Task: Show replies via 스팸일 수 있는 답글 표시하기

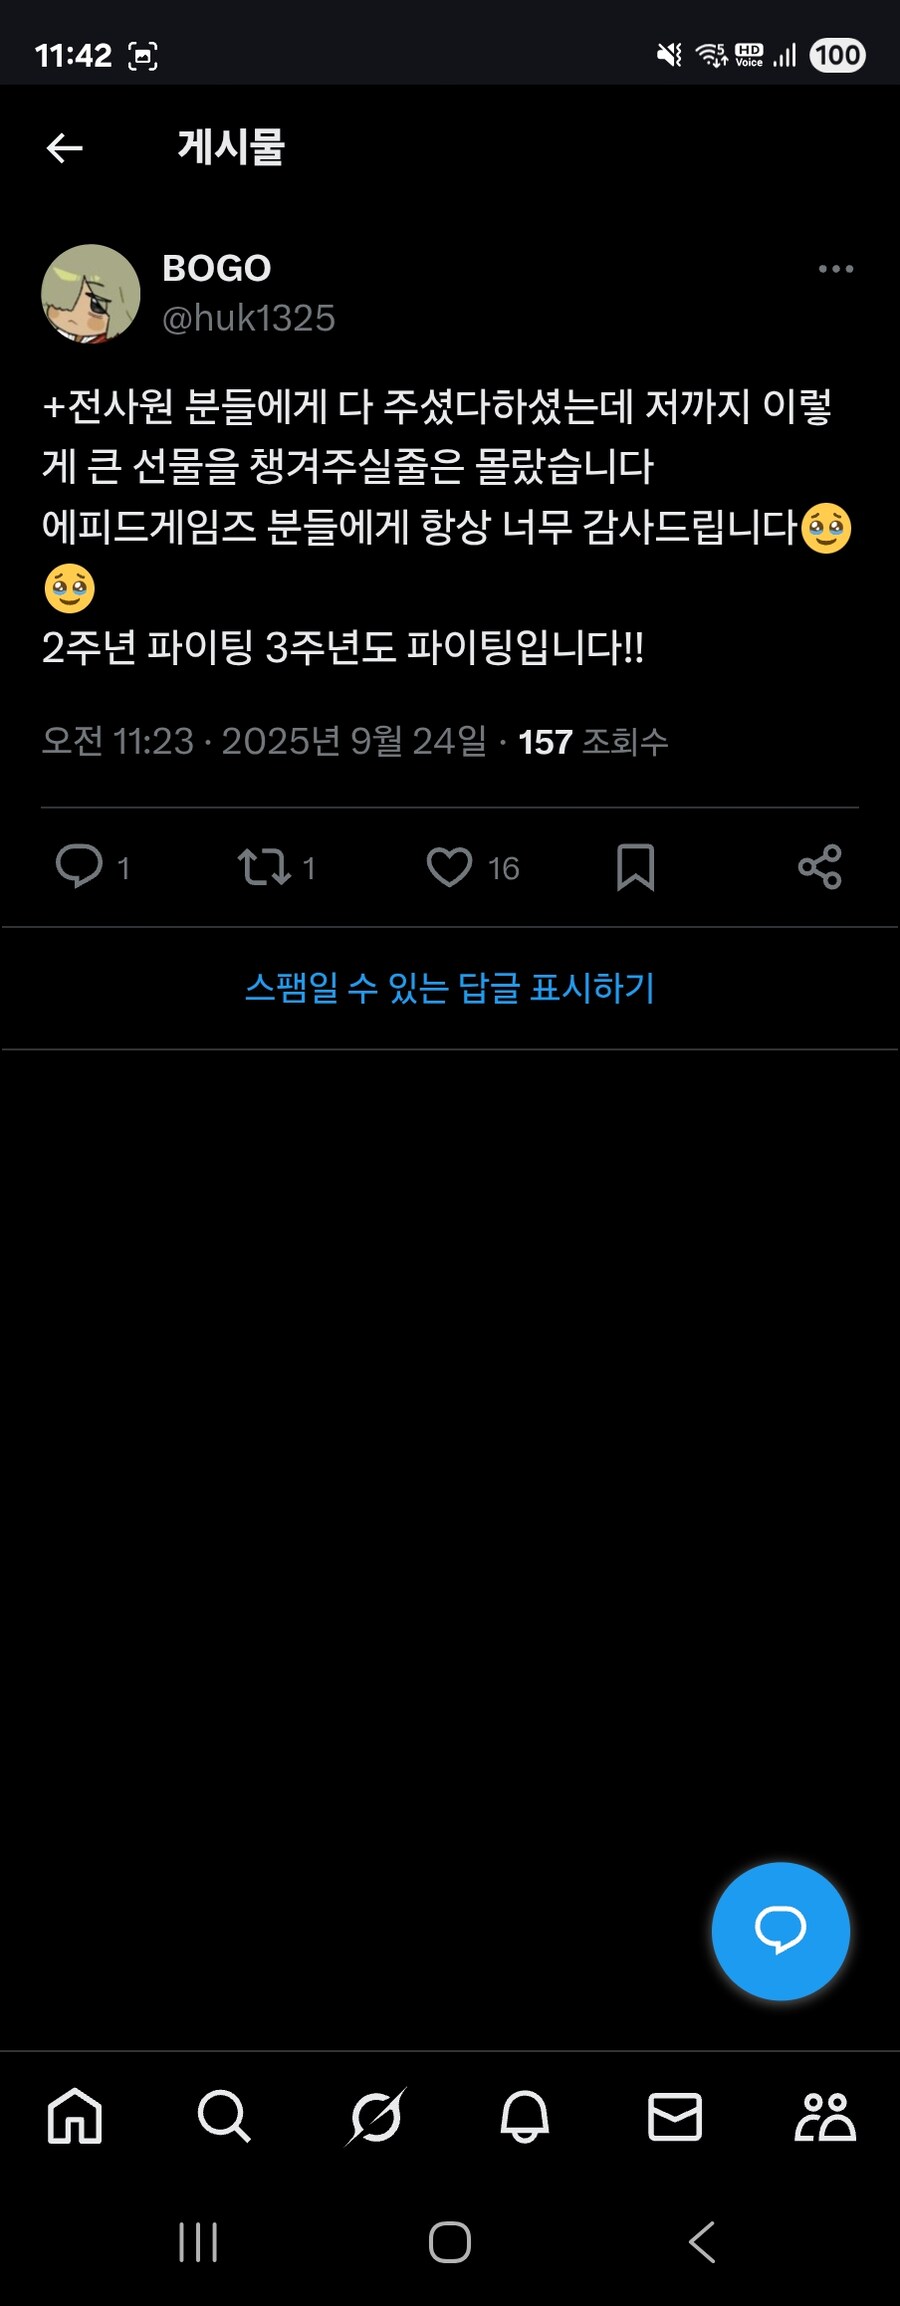Action: coord(450,988)
